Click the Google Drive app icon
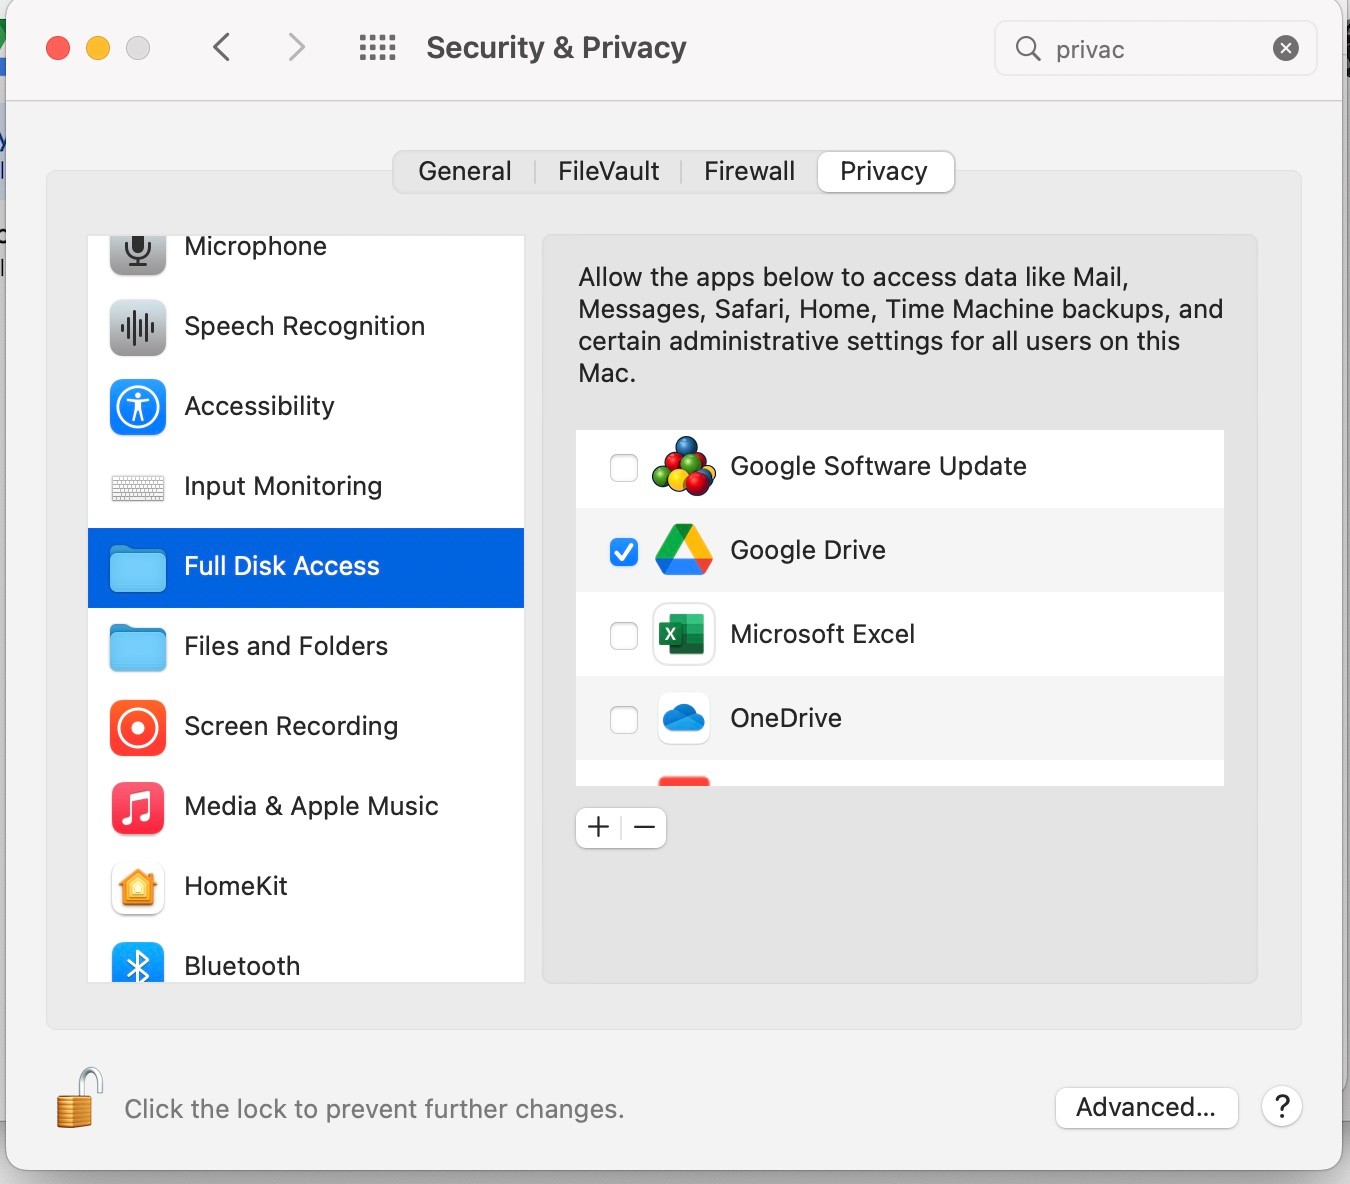Image resolution: width=1350 pixels, height=1184 pixels. tap(684, 550)
